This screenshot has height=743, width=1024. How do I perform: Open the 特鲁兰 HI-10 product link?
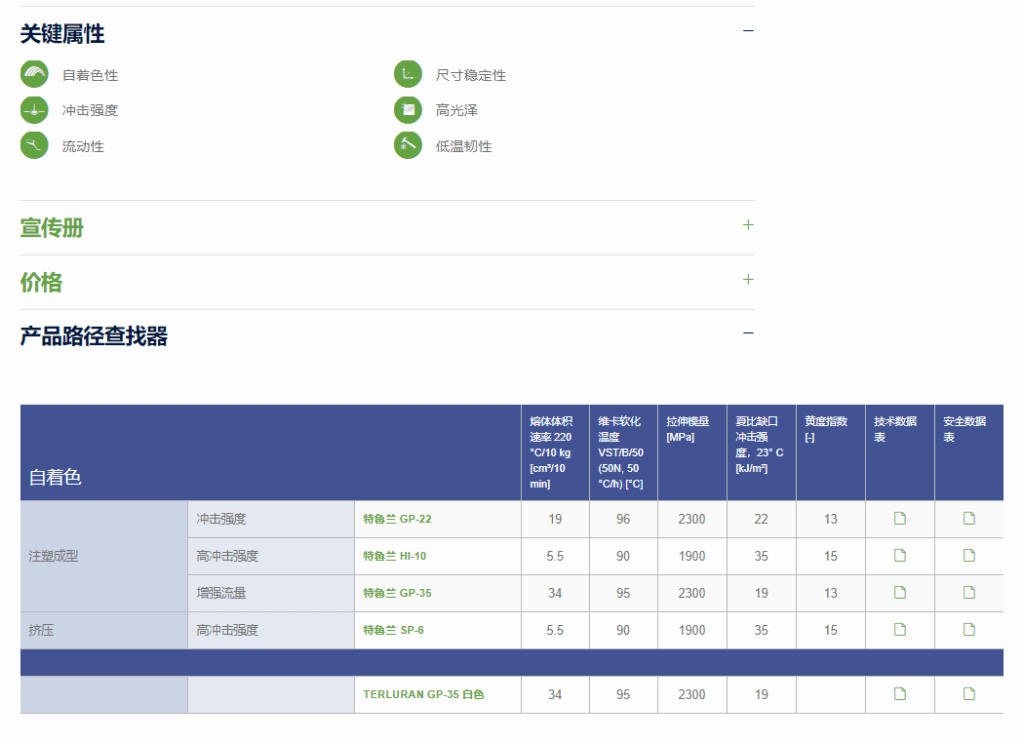point(394,556)
